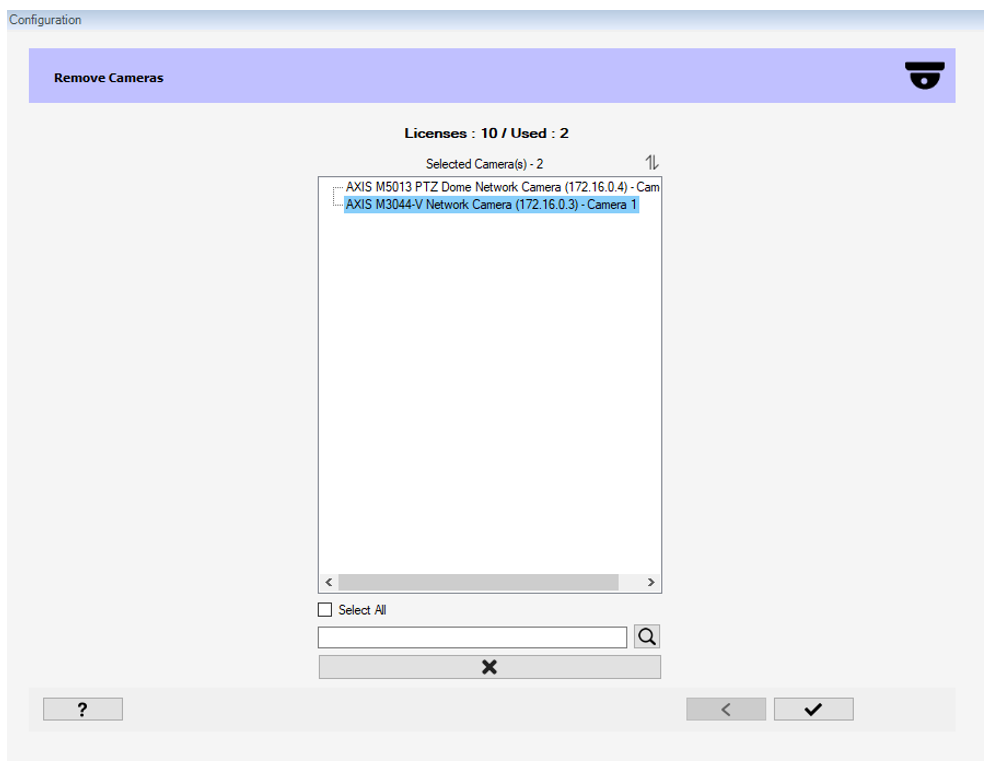Click the Remove Cameras header label
Viewport: 991px width, 770px height.
pyautogui.click(x=108, y=77)
